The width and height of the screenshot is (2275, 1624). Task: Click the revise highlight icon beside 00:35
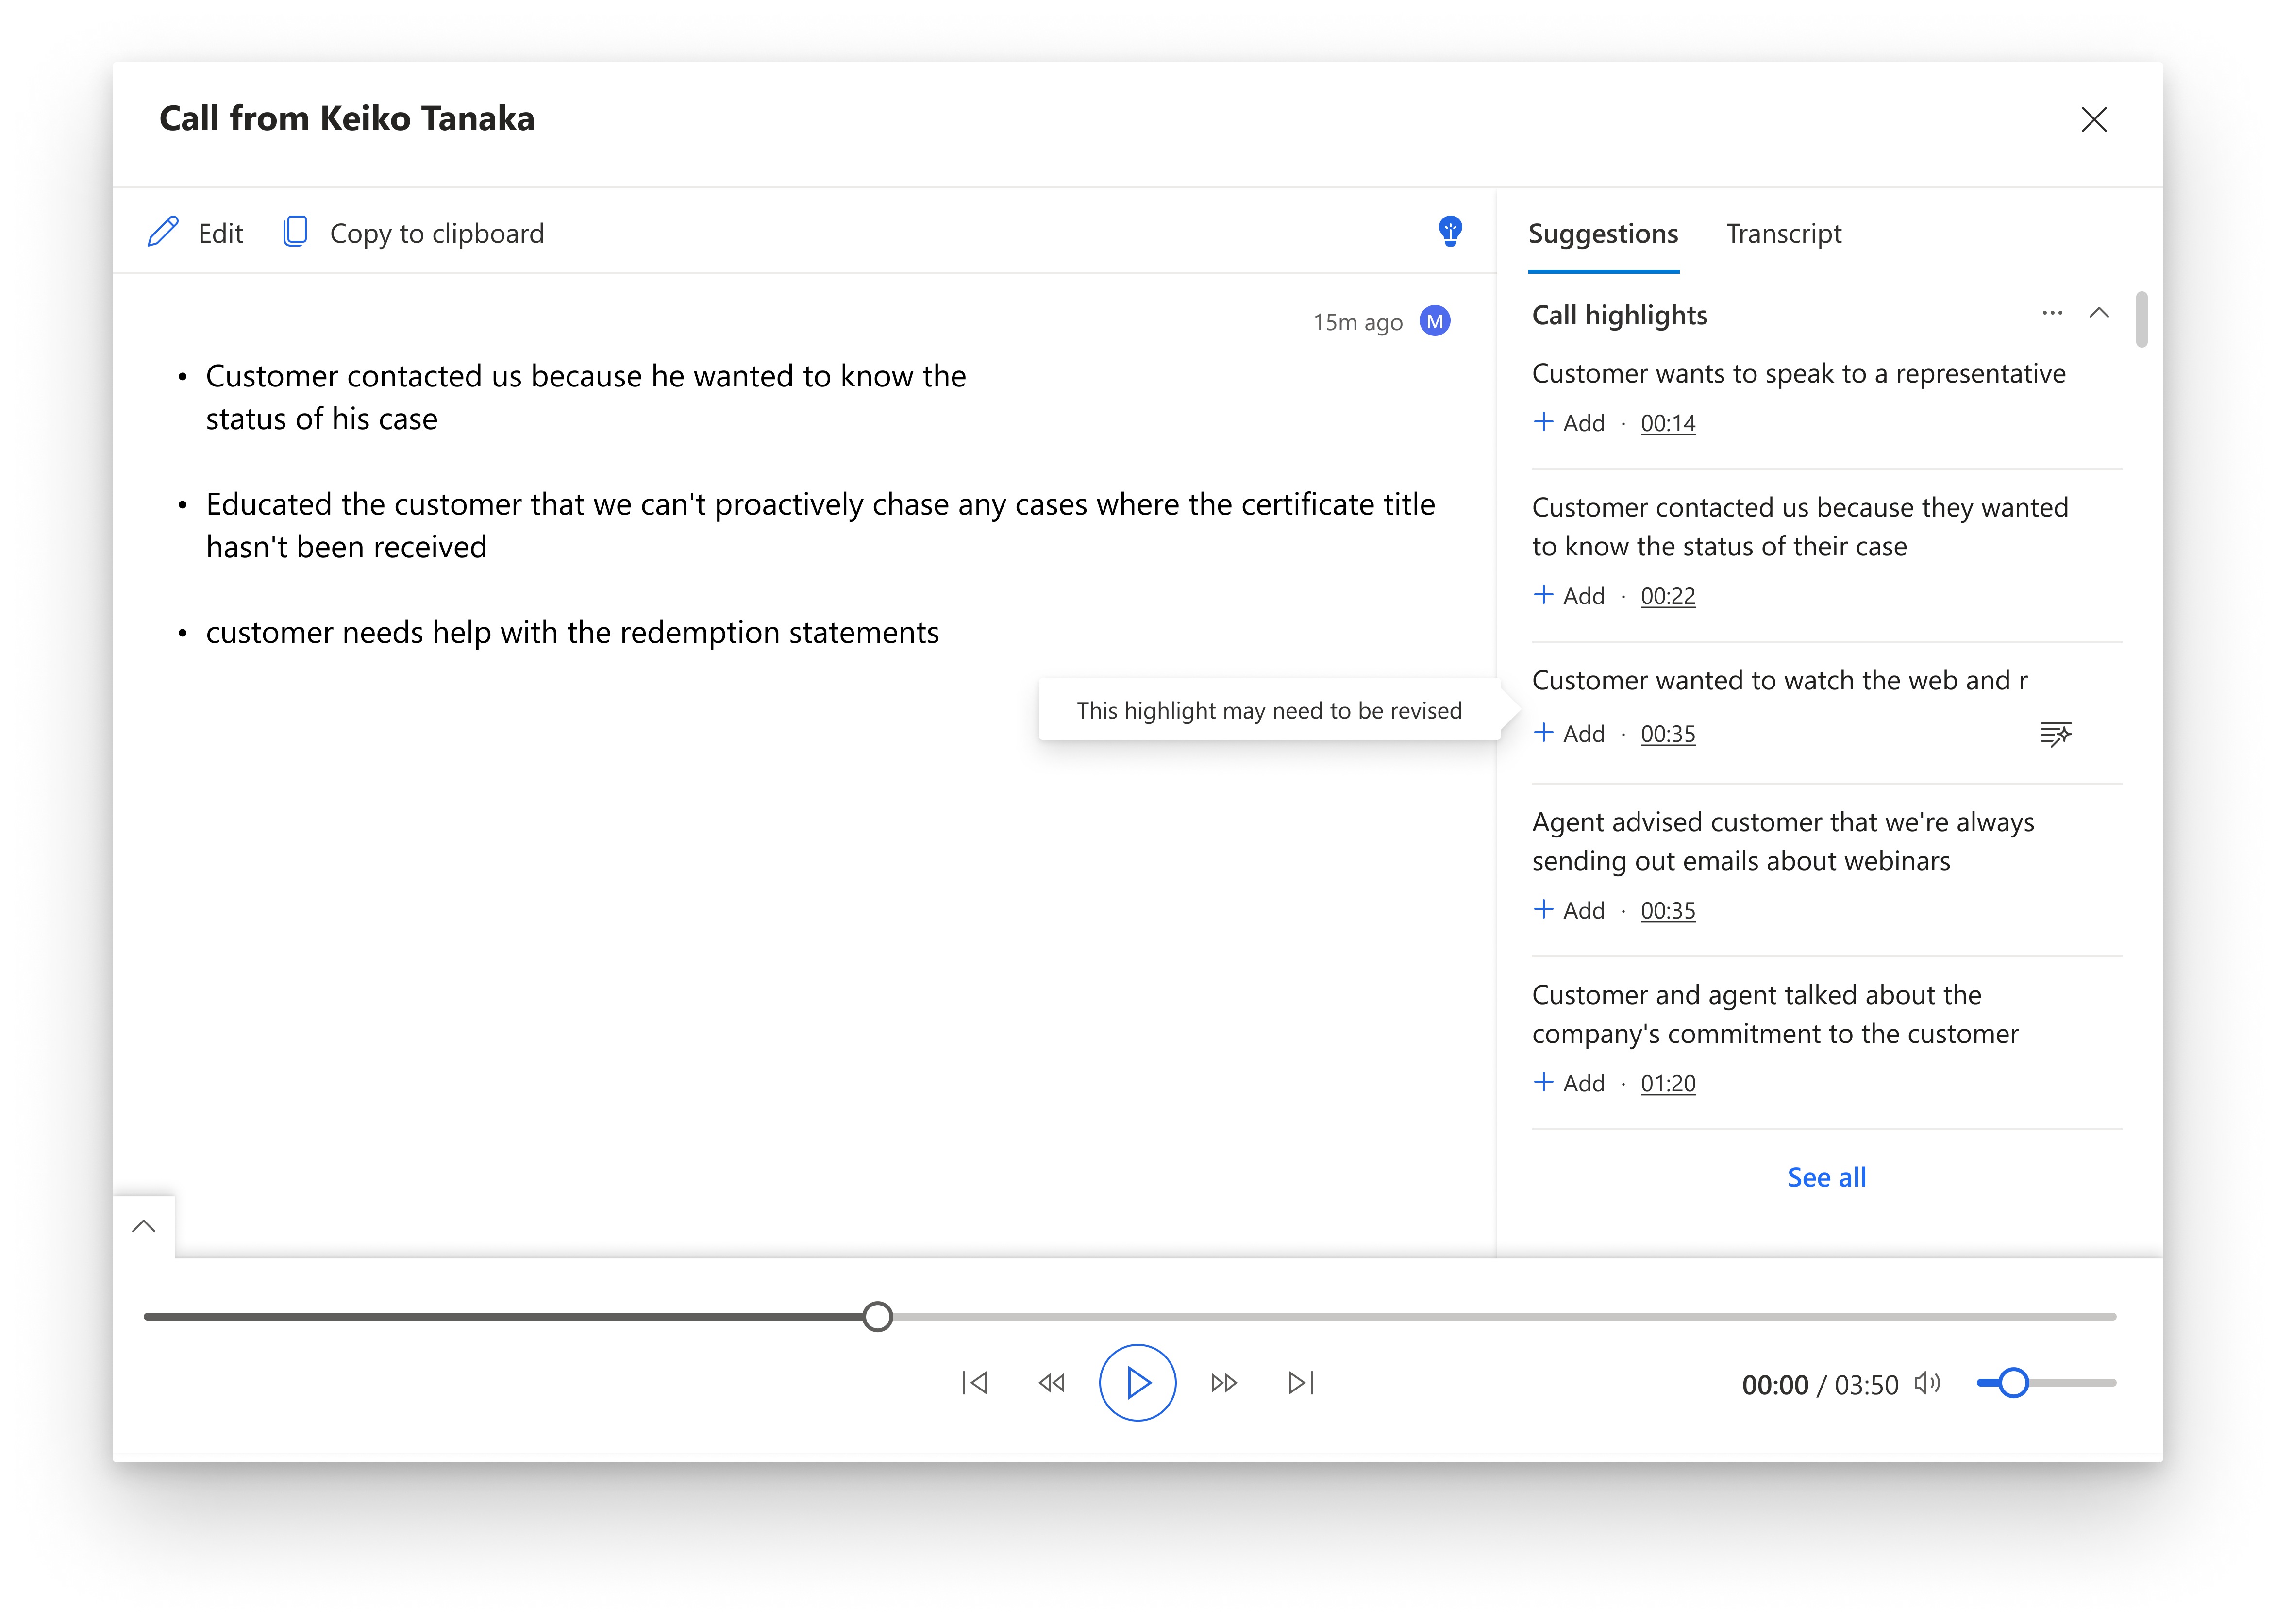(x=2055, y=734)
